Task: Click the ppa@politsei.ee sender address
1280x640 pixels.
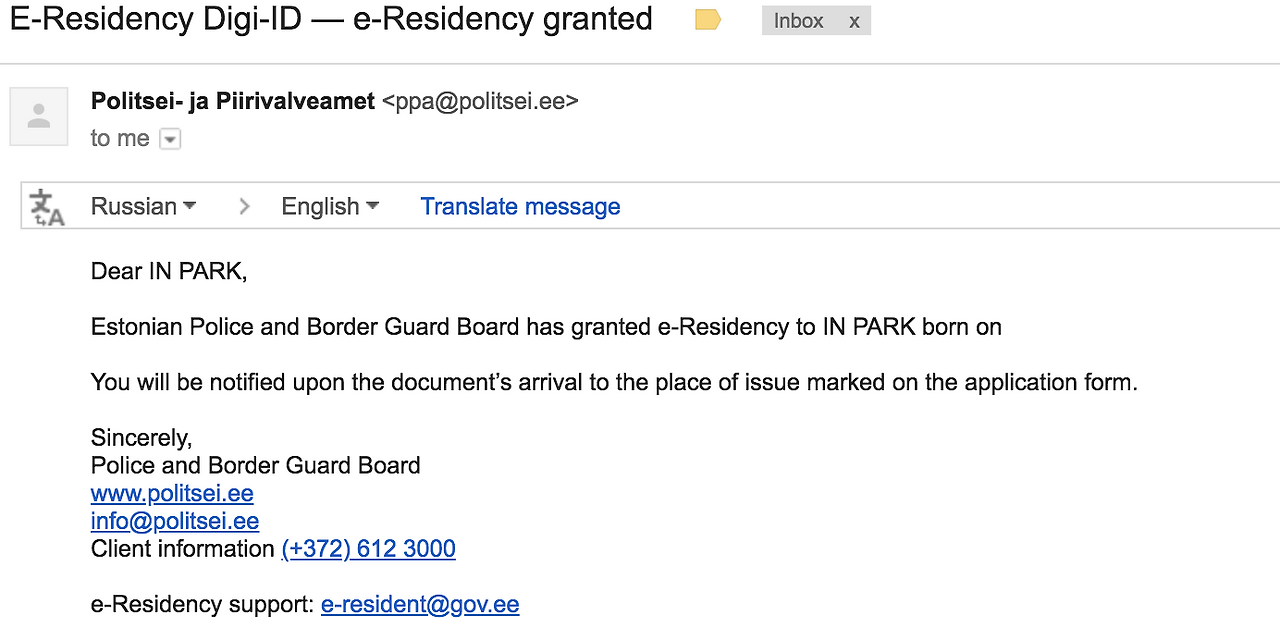Action: click(x=480, y=101)
